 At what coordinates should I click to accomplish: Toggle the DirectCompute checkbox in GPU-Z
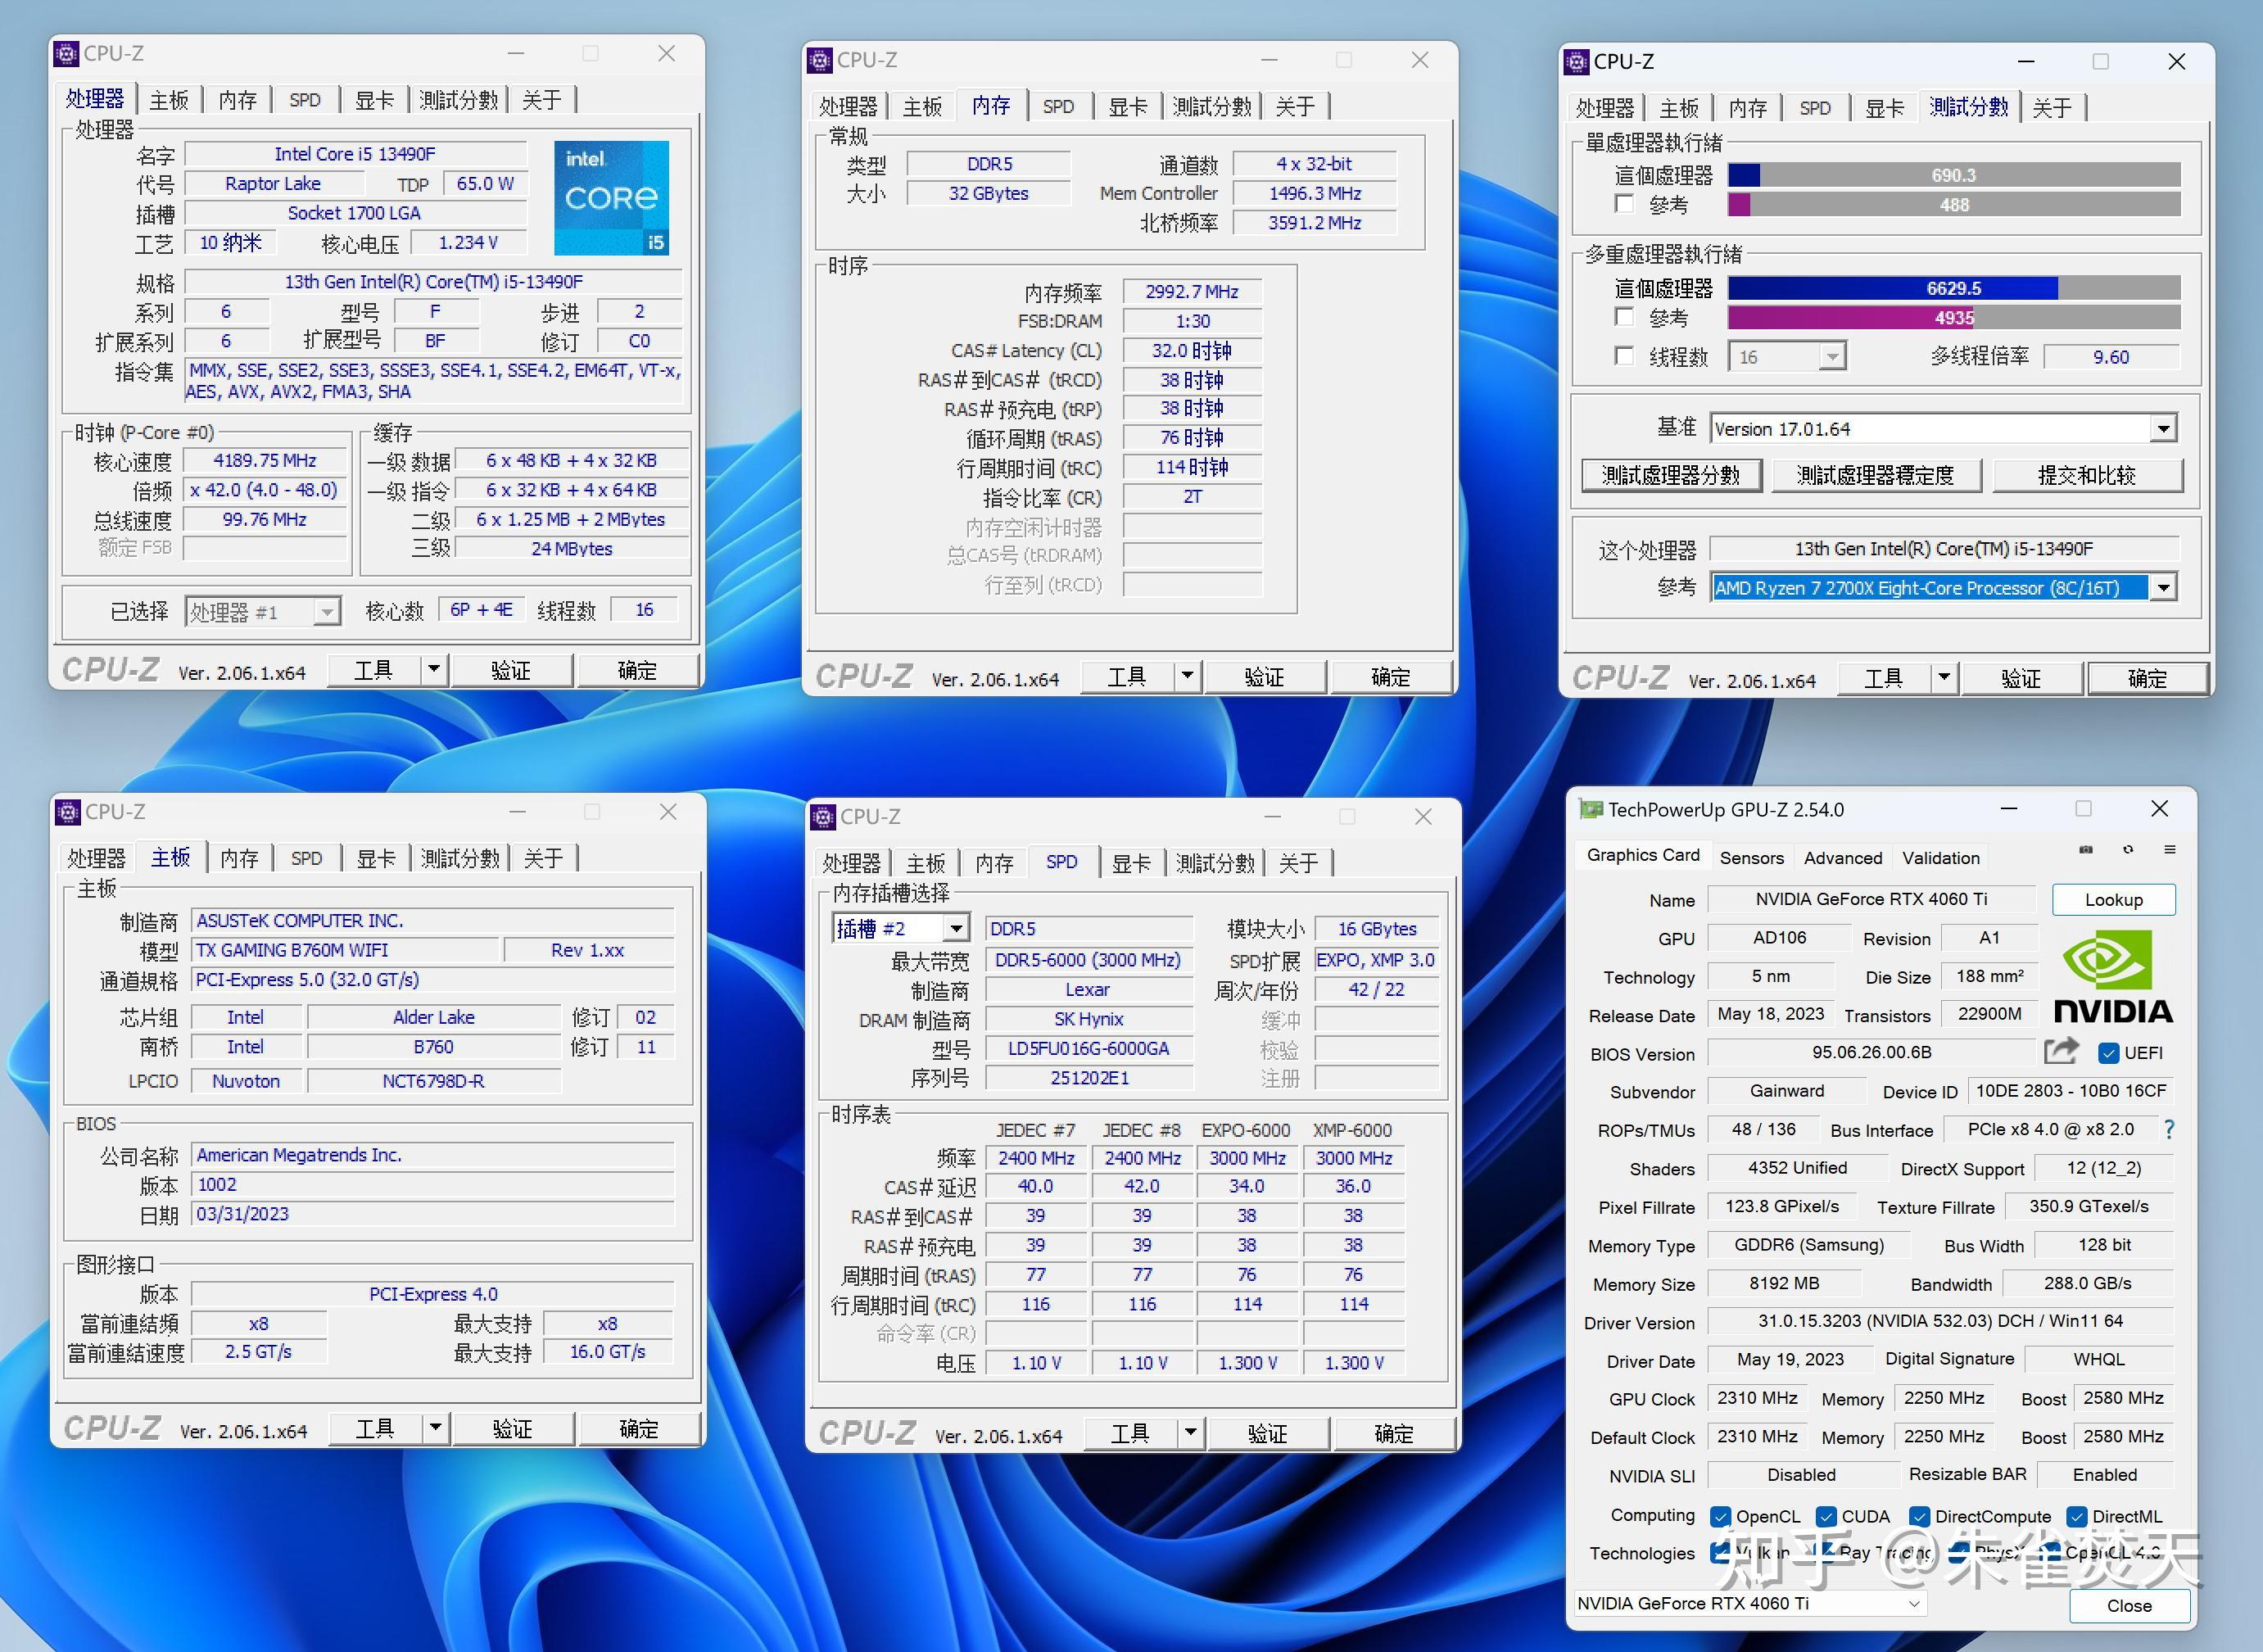[1919, 1516]
